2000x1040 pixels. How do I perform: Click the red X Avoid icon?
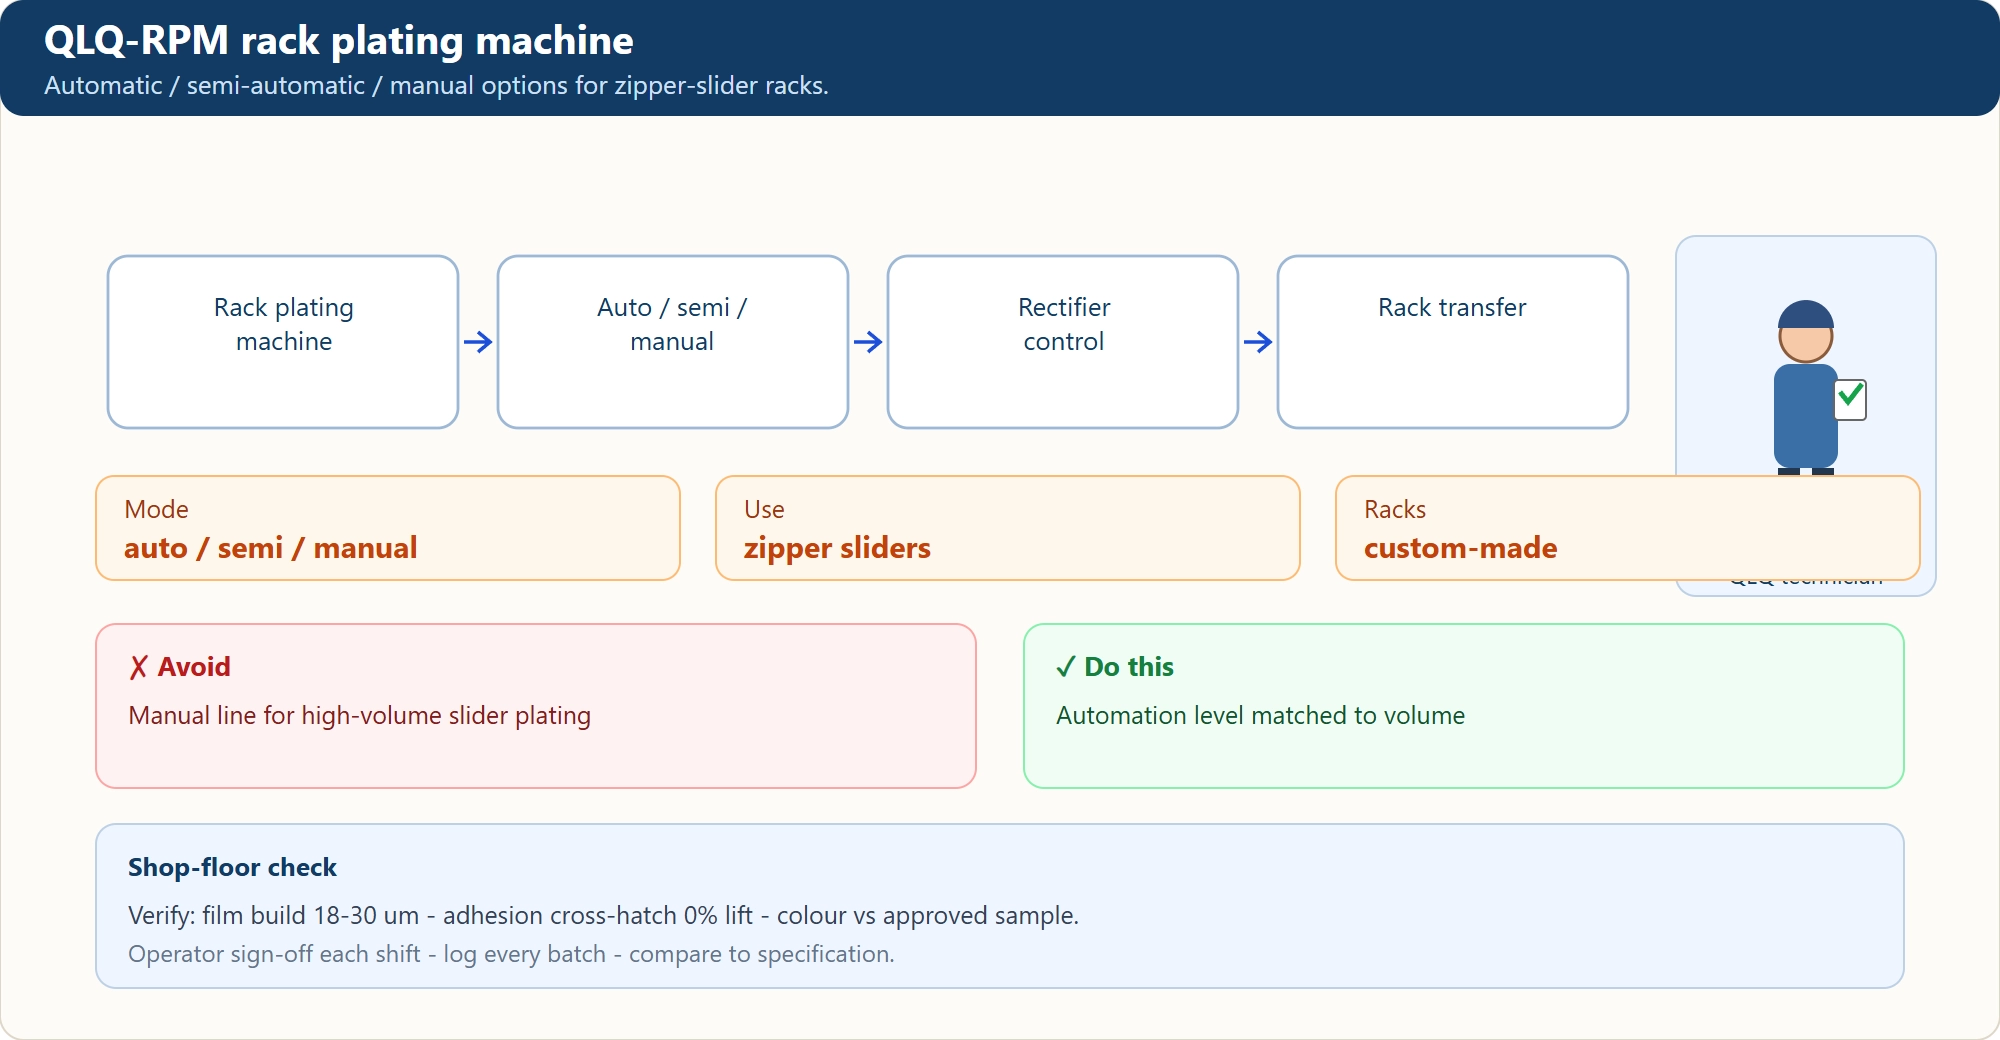[x=139, y=667]
